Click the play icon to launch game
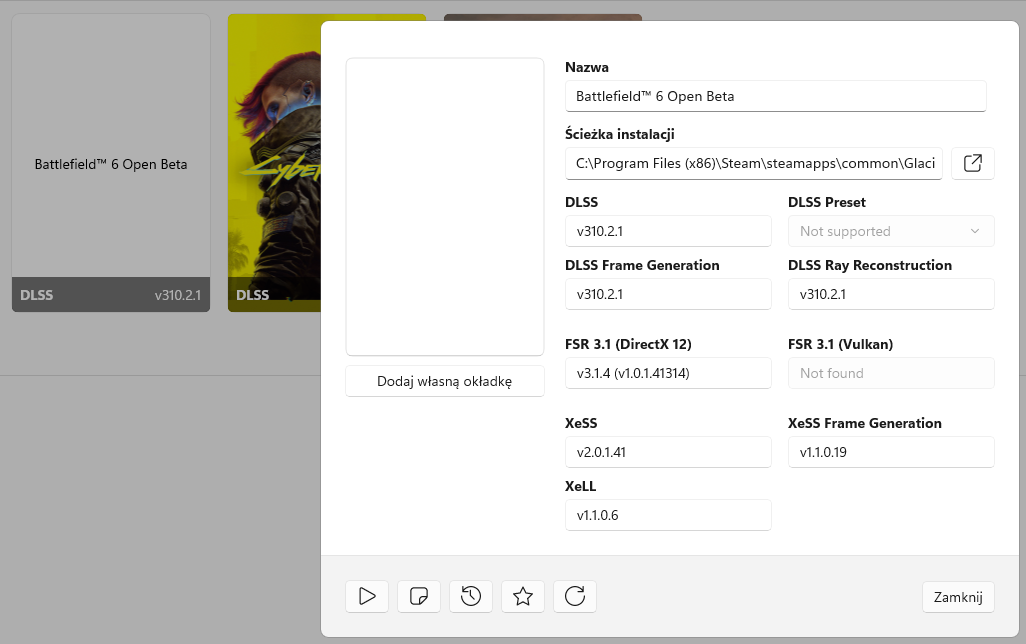Image resolution: width=1026 pixels, height=644 pixels. pos(367,597)
